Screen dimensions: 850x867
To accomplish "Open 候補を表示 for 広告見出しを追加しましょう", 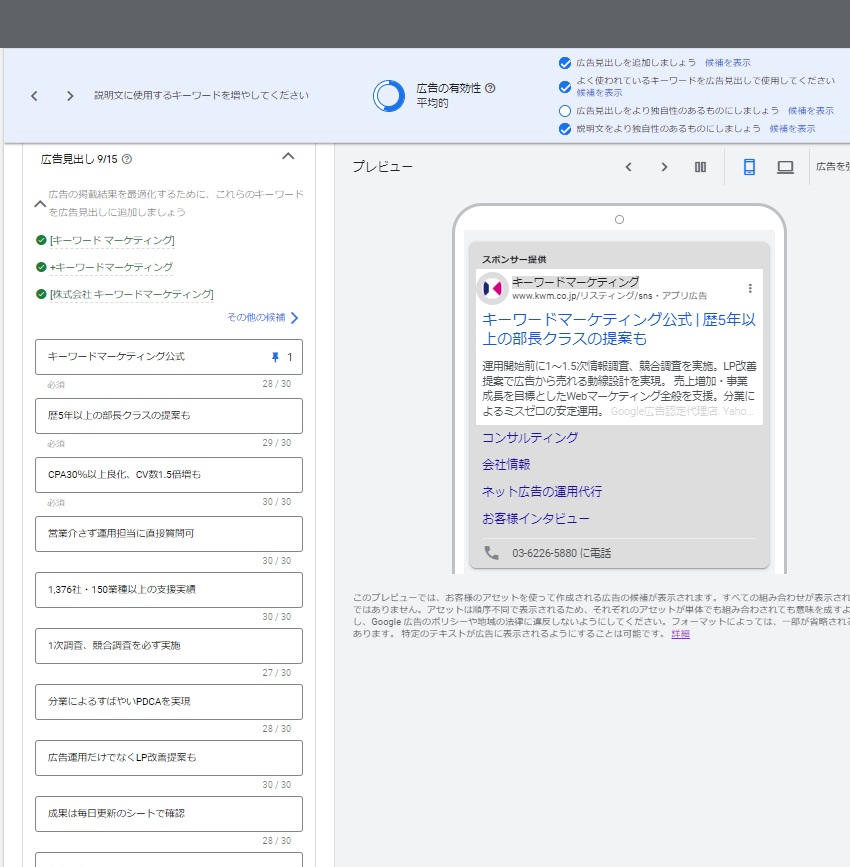I will (x=728, y=63).
